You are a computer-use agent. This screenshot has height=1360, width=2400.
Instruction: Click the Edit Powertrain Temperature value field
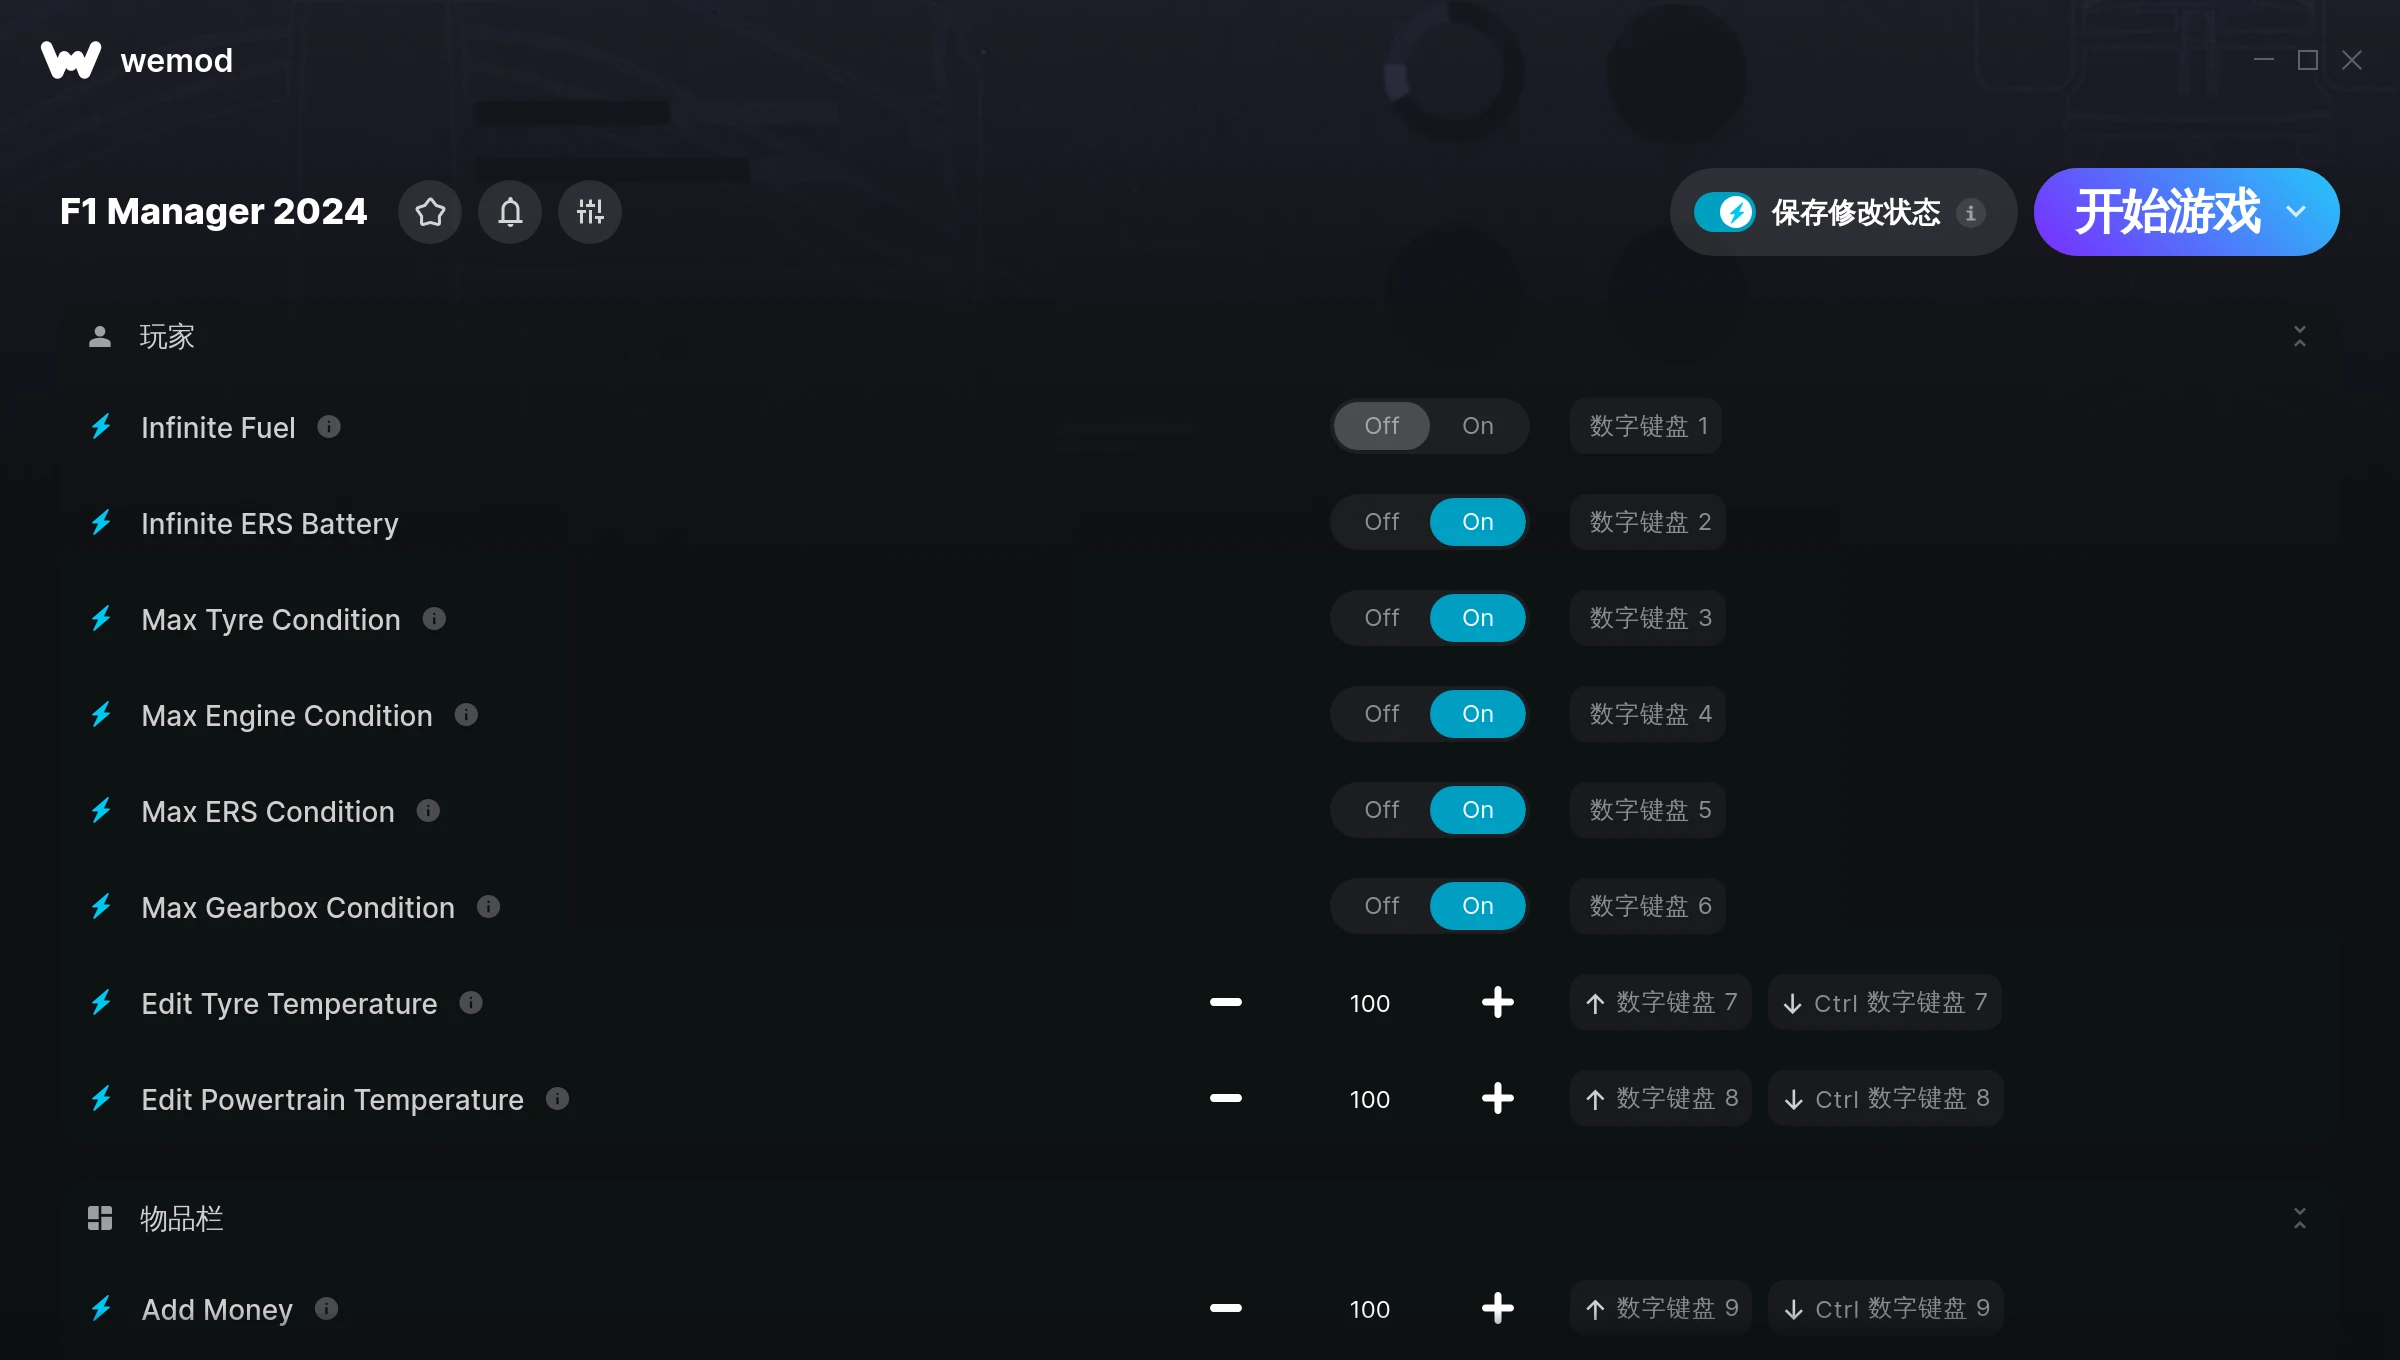click(x=1370, y=1099)
